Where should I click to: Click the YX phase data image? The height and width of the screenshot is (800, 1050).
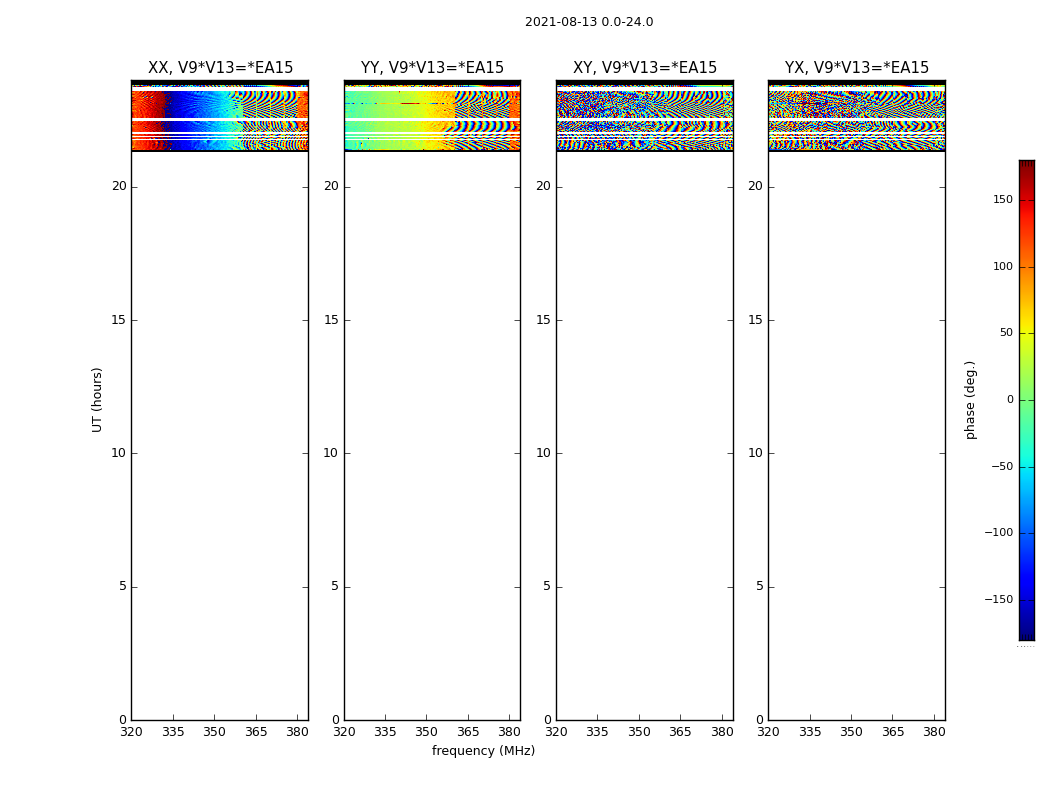[856, 116]
